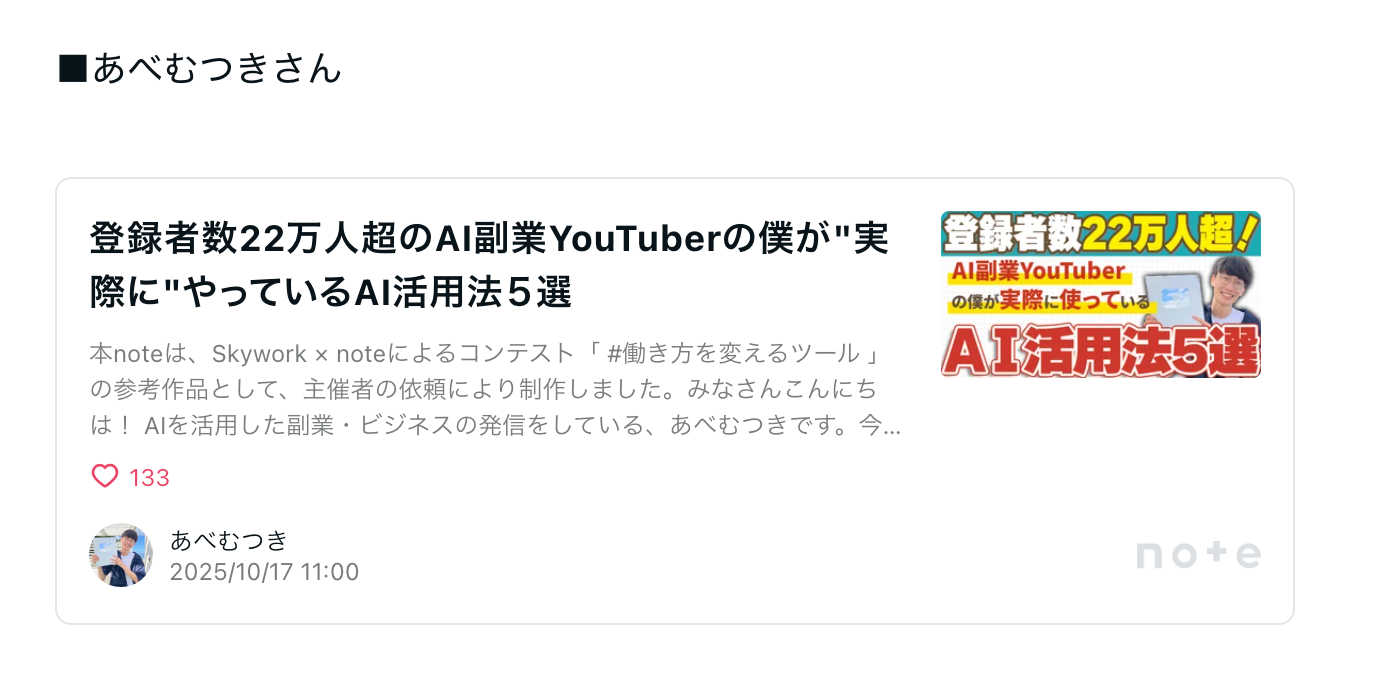Click the gray article excerpt text

pyautogui.click(x=495, y=390)
